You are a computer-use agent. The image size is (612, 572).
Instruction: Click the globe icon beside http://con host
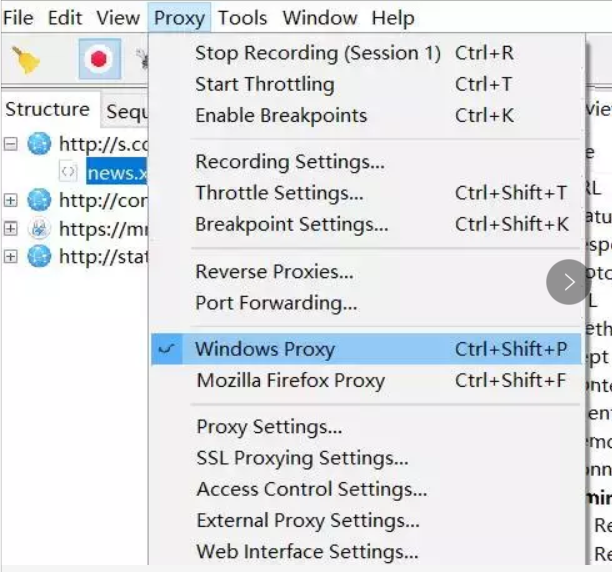coord(40,200)
